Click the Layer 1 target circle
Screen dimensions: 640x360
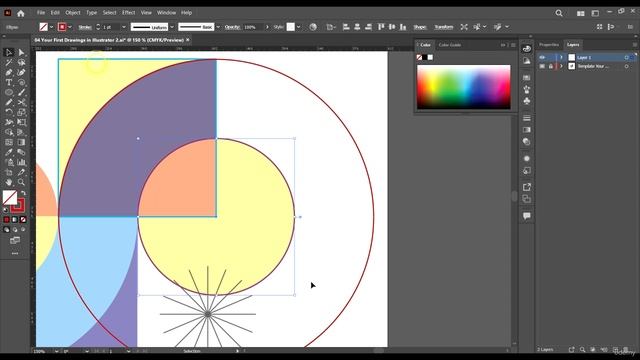pos(627,58)
